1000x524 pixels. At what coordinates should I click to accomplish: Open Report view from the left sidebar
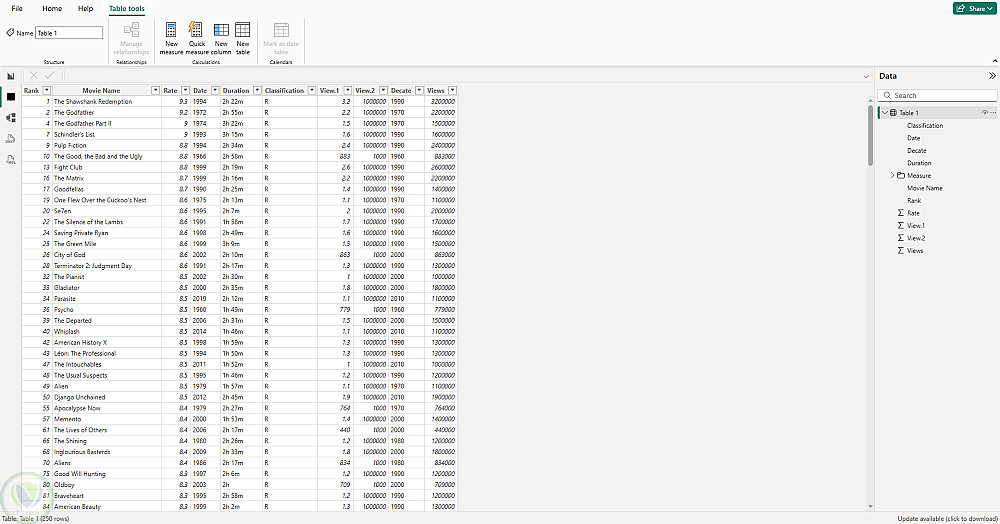point(11,76)
